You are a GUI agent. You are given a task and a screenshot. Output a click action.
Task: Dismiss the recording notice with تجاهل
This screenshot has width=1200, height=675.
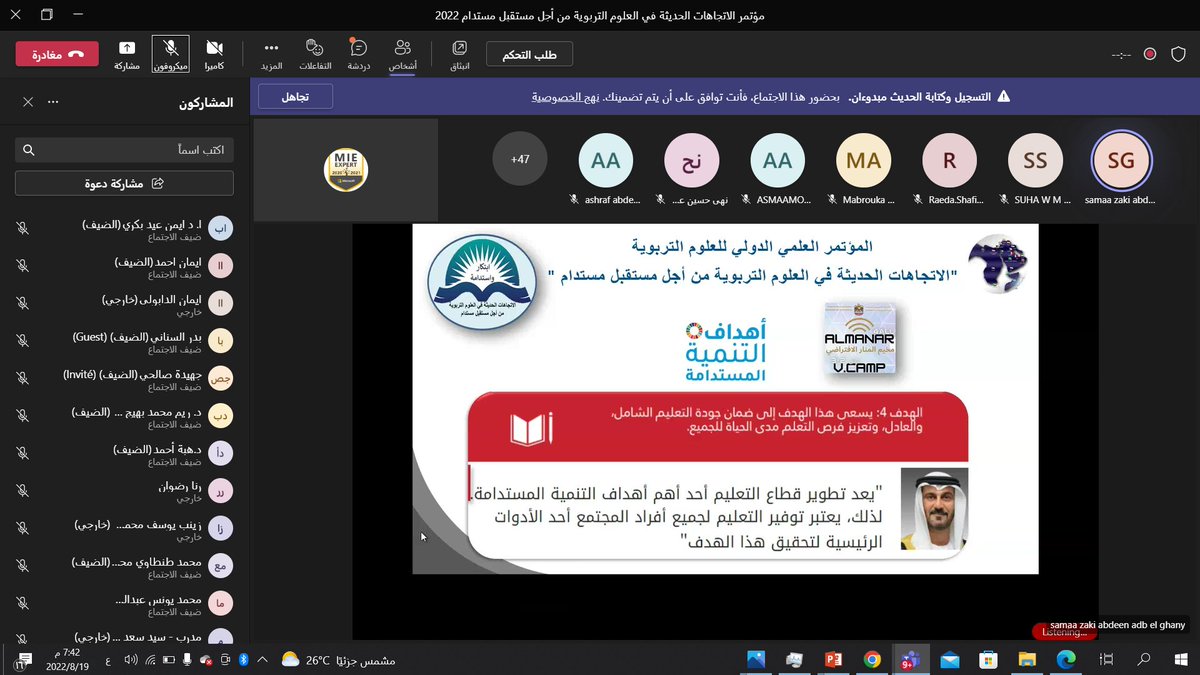(295, 97)
